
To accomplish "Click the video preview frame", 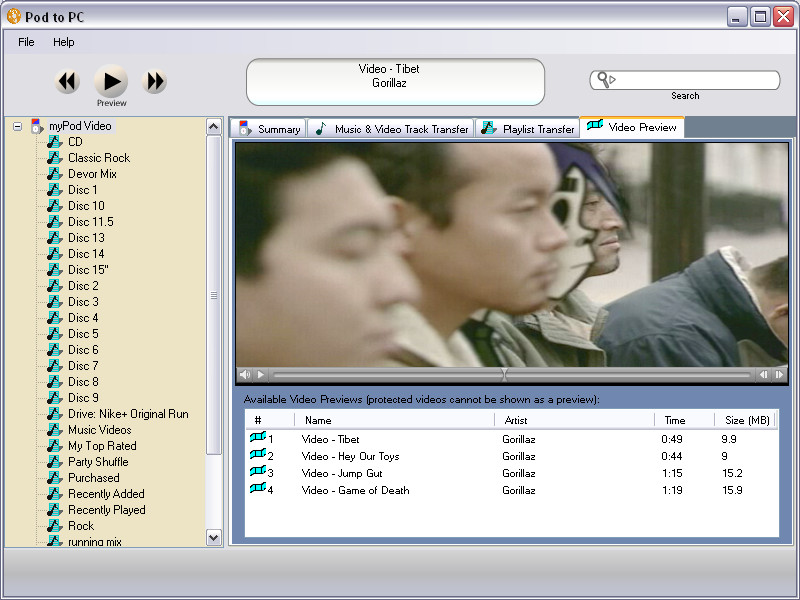I will click(x=512, y=255).
